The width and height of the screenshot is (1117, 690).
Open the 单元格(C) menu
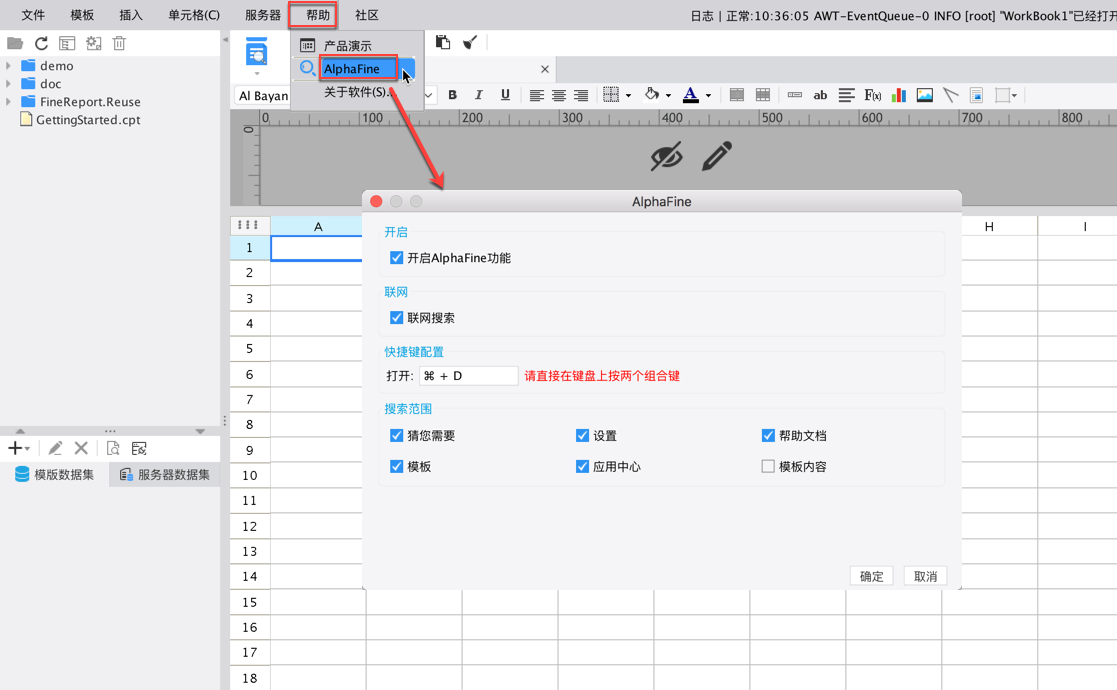click(x=194, y=15)
